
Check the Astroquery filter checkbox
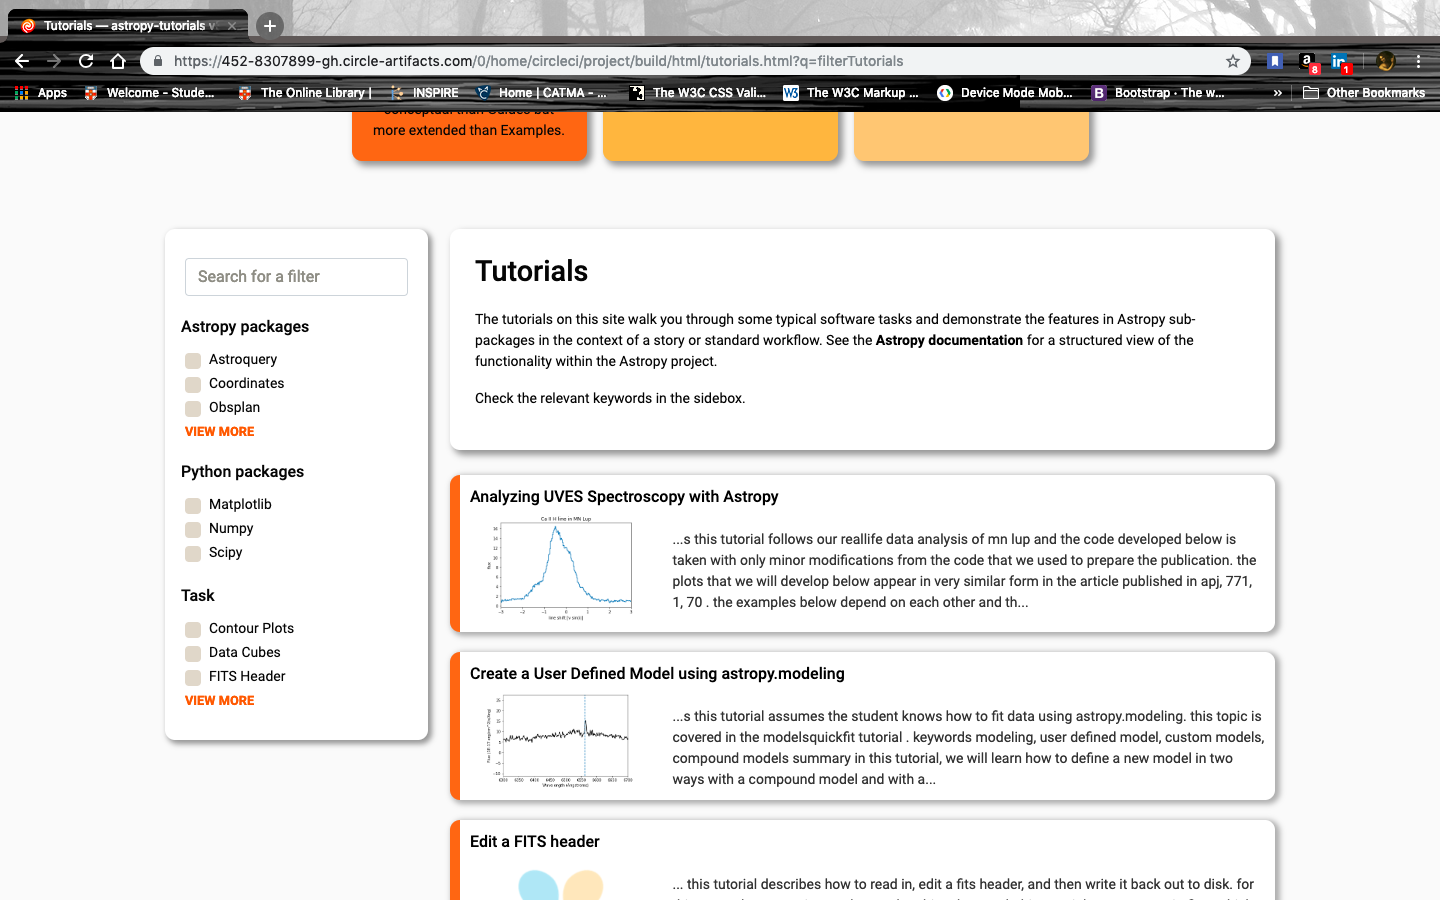193,360
